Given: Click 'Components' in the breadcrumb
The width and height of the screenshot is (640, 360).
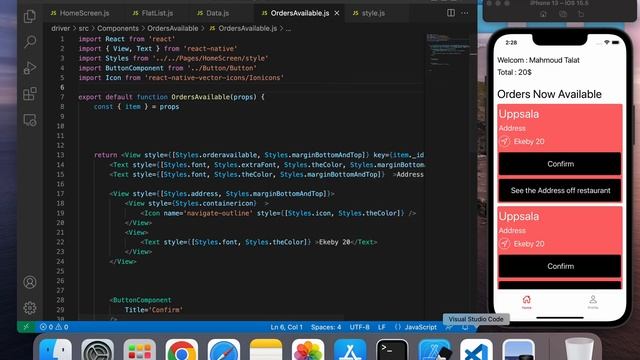Looking at the screenshot, I should point(118,28).
